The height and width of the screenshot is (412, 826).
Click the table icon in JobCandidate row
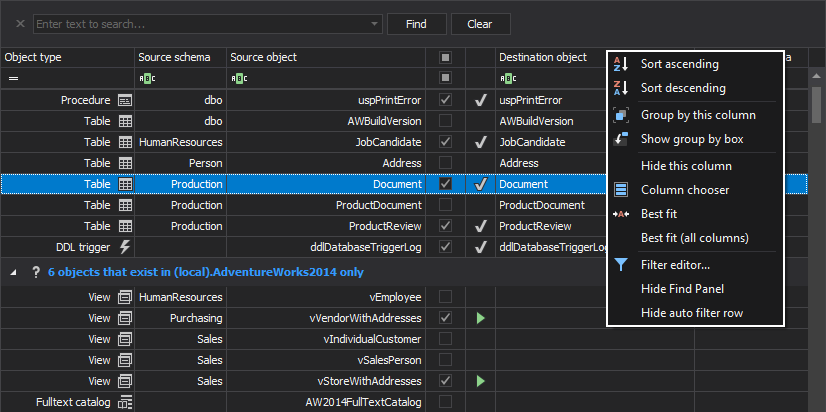coord(125,142)
